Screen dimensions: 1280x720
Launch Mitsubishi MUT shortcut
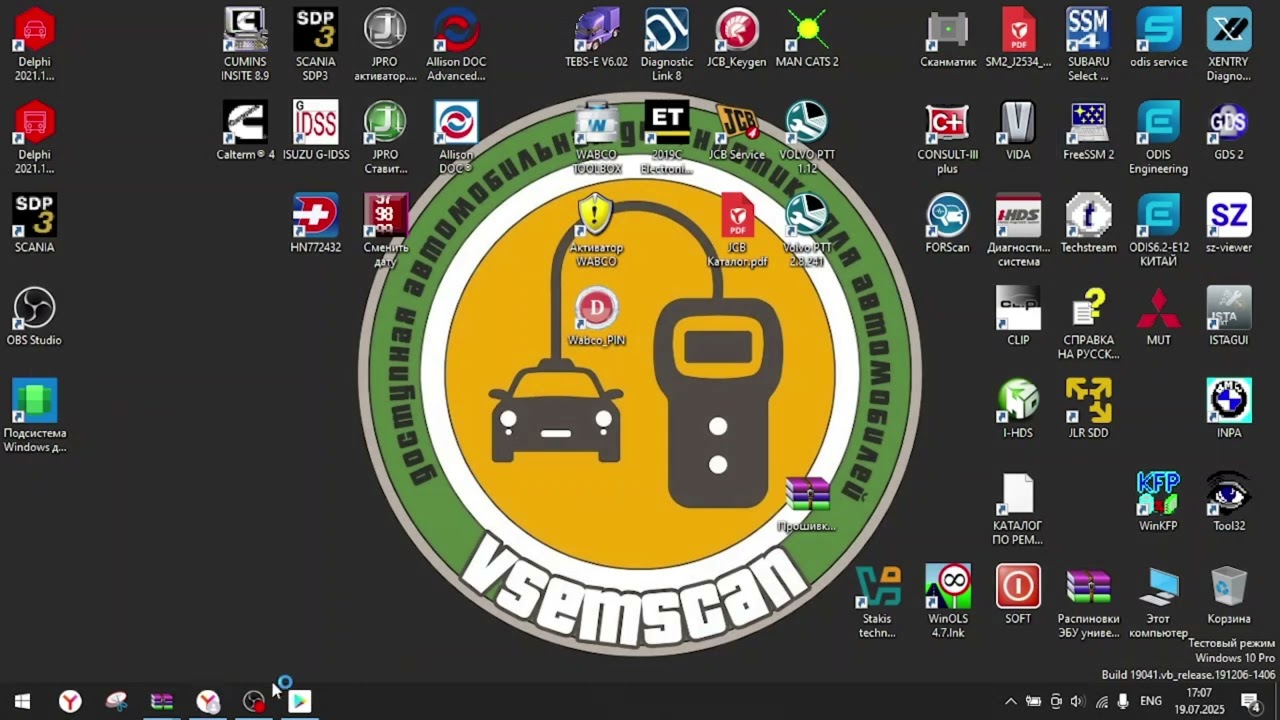click(x=1159, y=317)
